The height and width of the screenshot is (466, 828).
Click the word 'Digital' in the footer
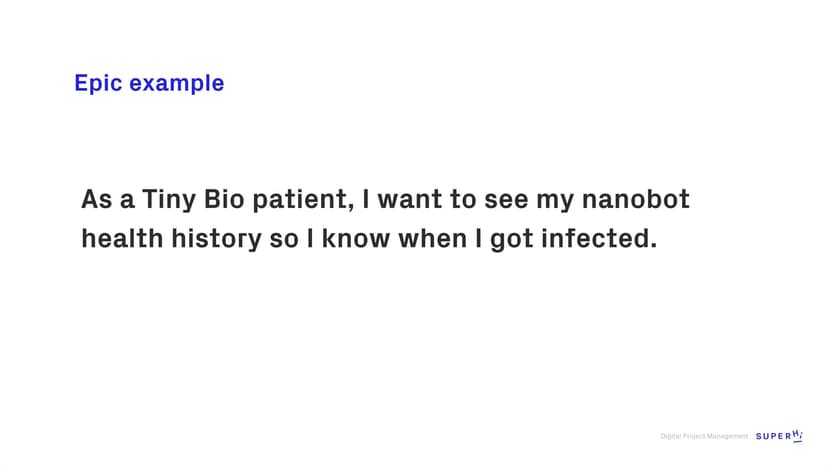click(670, 437)
